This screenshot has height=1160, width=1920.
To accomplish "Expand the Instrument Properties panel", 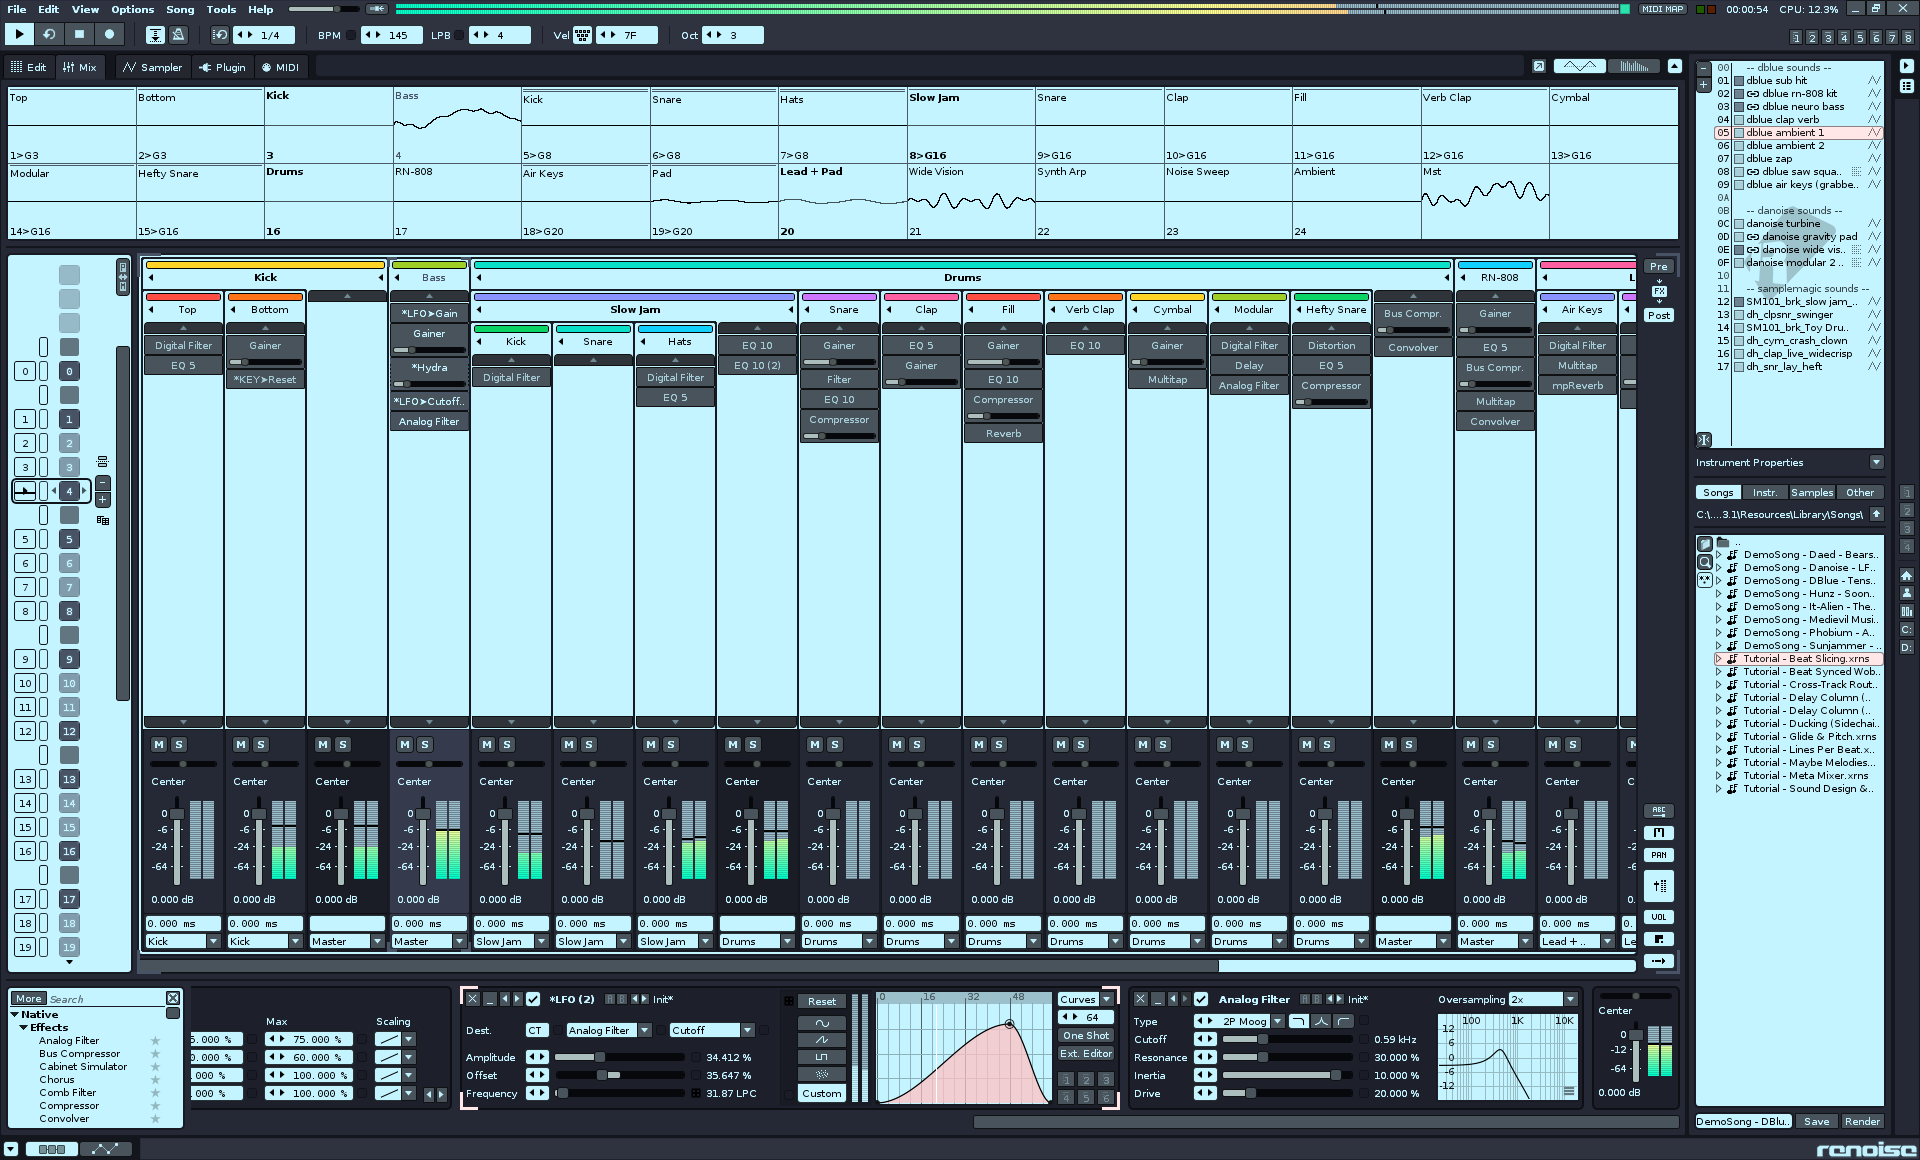I will [1876, 462].
